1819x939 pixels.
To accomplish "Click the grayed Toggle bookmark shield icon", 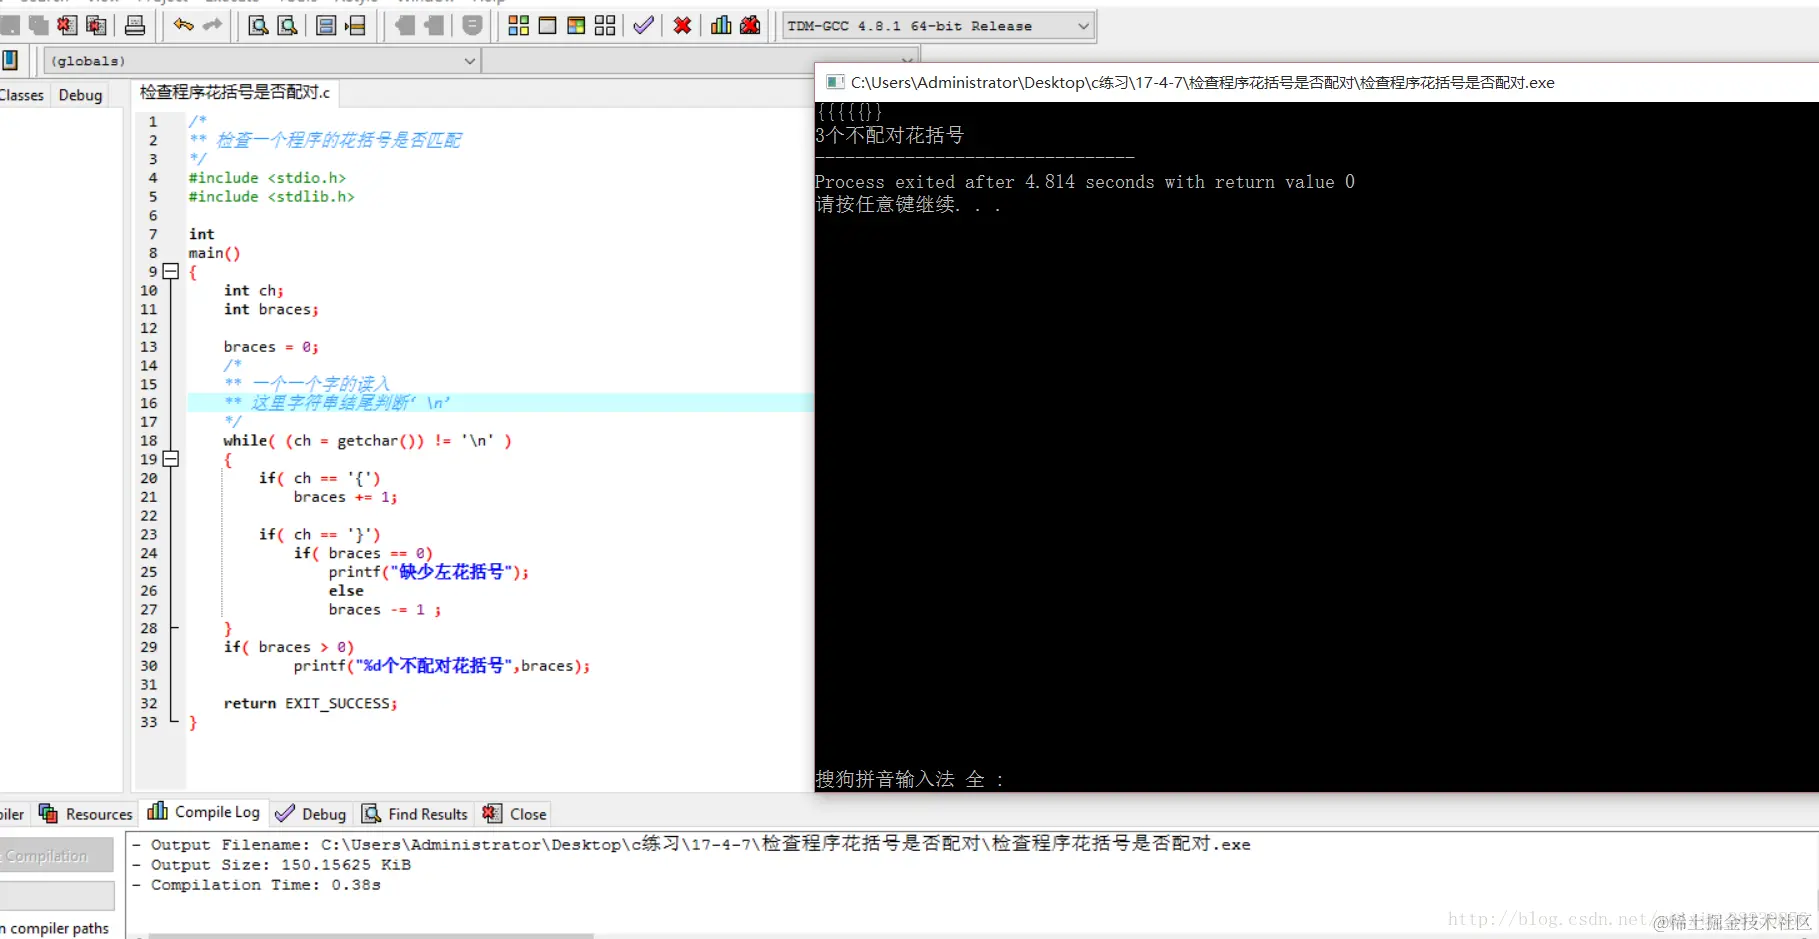I will pos(472,25).
